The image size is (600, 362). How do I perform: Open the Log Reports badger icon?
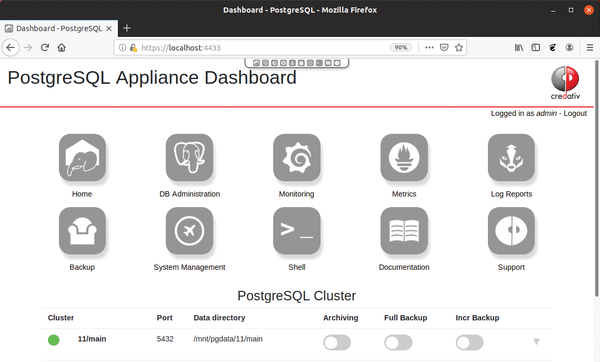pos(511,157)
